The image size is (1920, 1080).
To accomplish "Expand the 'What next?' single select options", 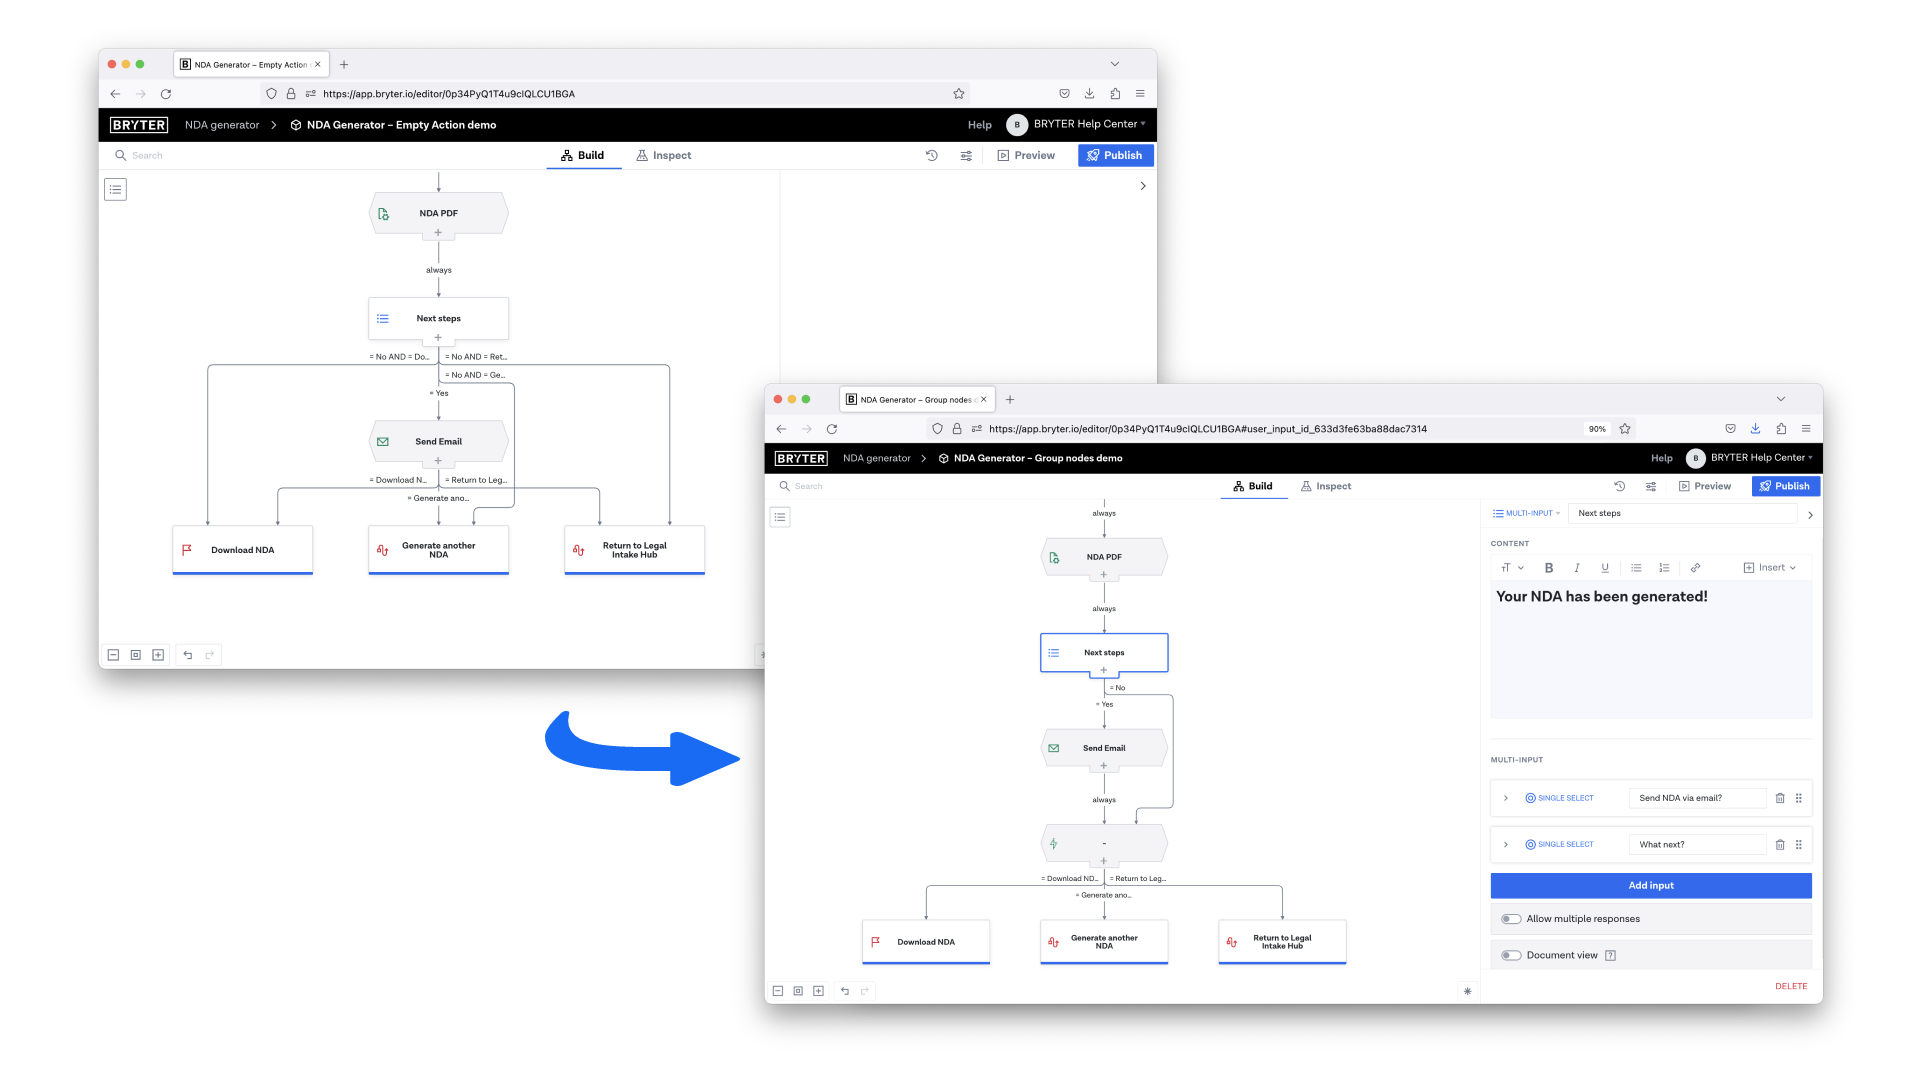I will pos(1506,844).
